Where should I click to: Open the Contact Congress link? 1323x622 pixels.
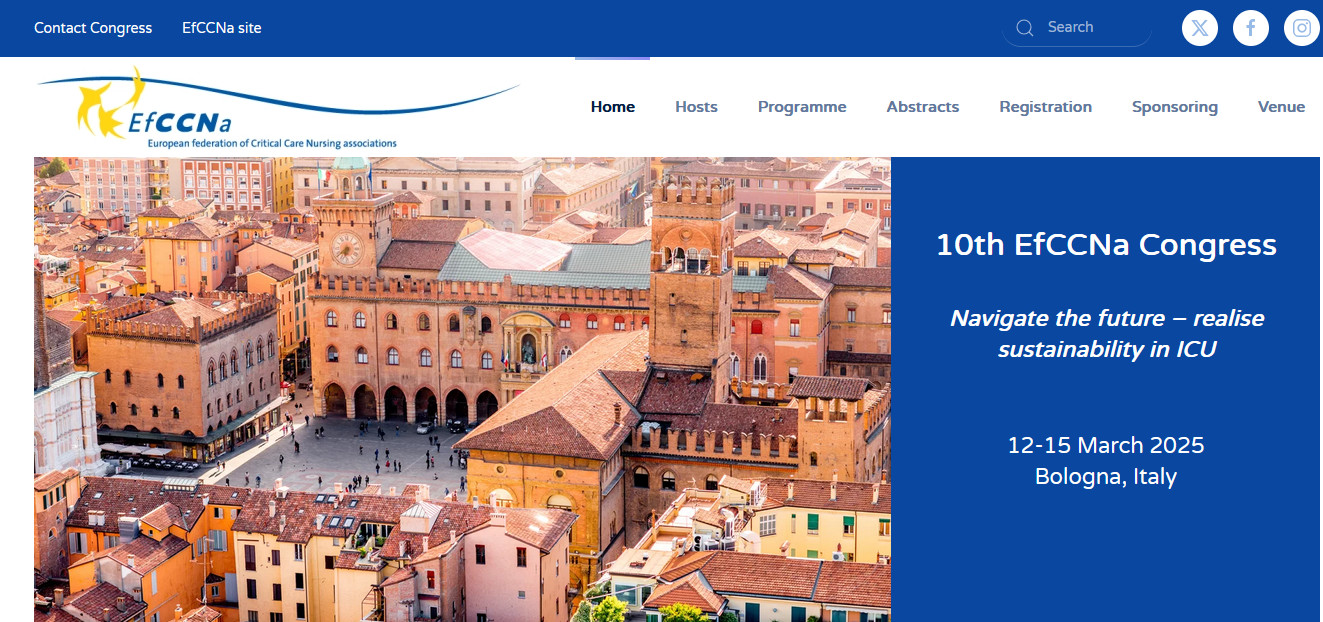coord(93,28)
